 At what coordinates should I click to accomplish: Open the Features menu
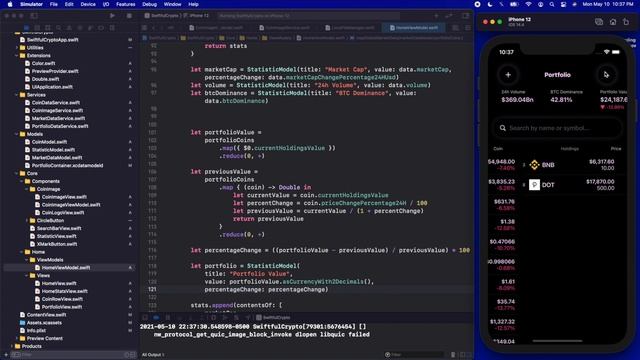(x=126, y=4)
